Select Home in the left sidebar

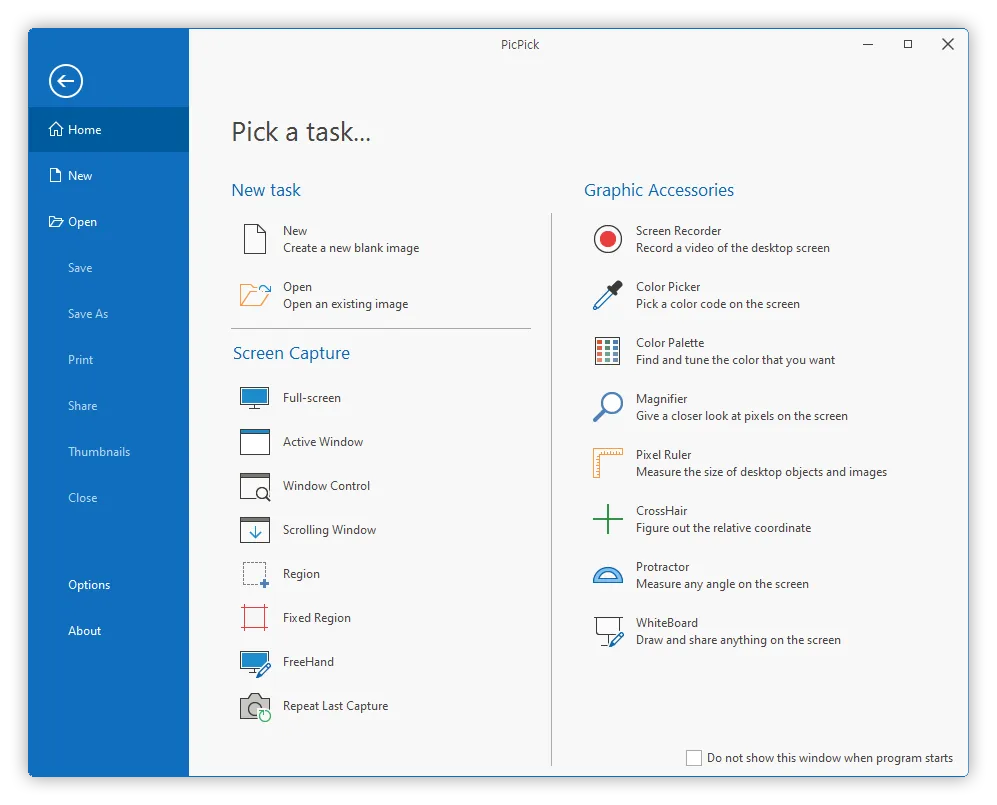[x=108, y=129]
